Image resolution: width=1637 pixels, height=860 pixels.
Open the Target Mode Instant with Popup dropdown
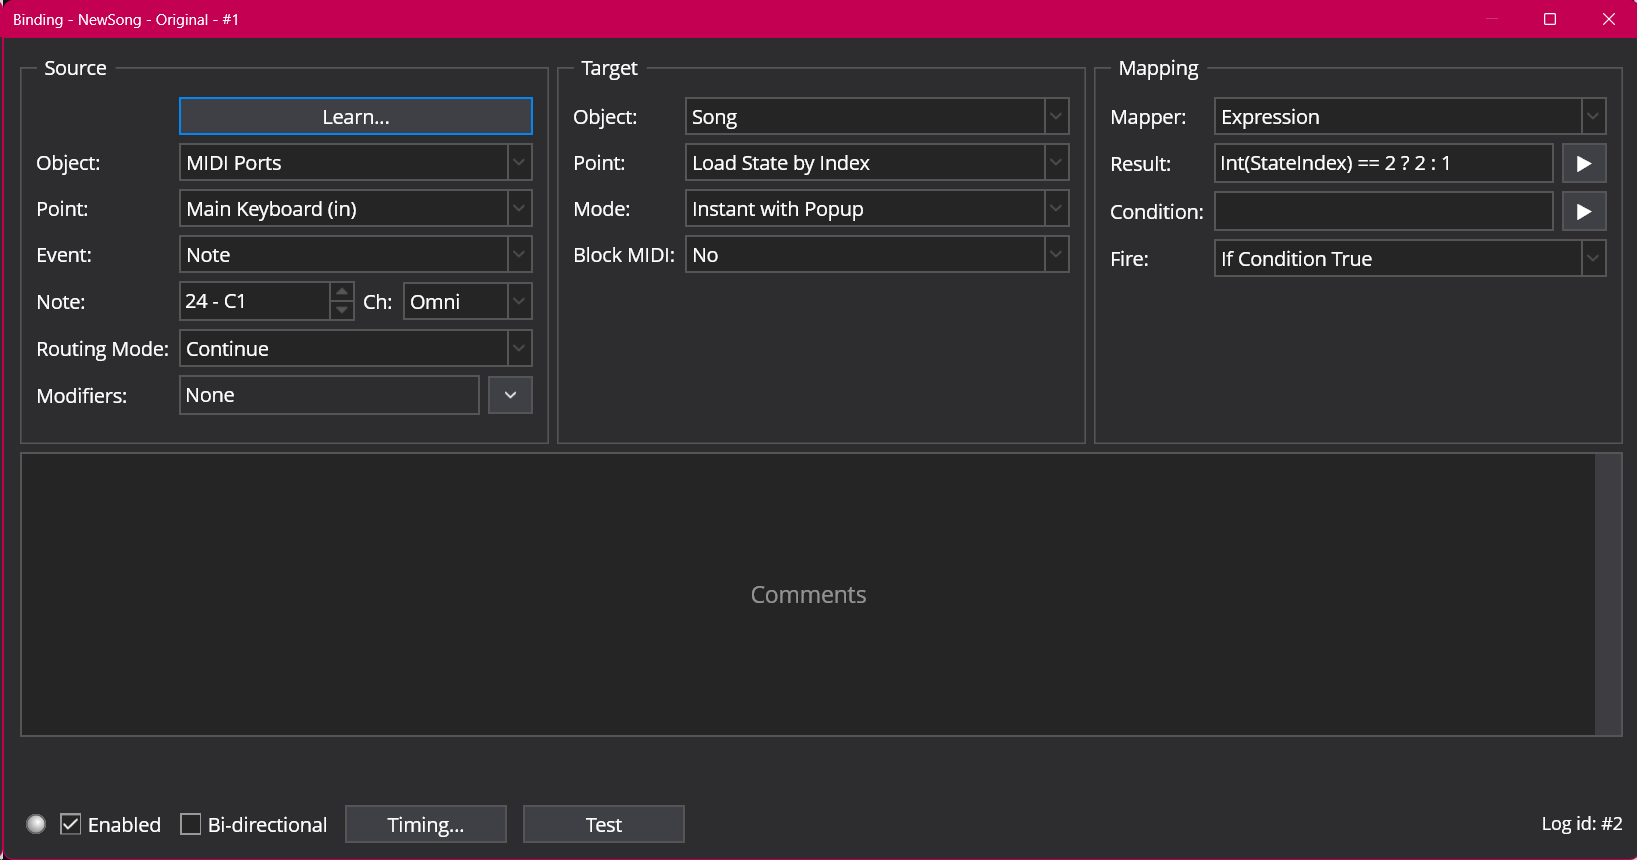point(1056,209)
